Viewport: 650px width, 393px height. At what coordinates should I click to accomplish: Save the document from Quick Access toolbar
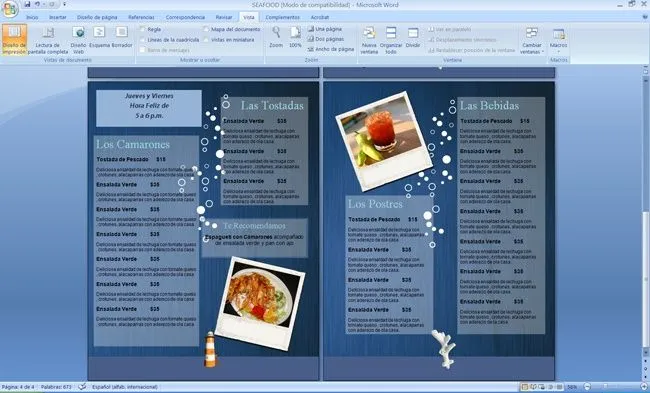[27, 5]
